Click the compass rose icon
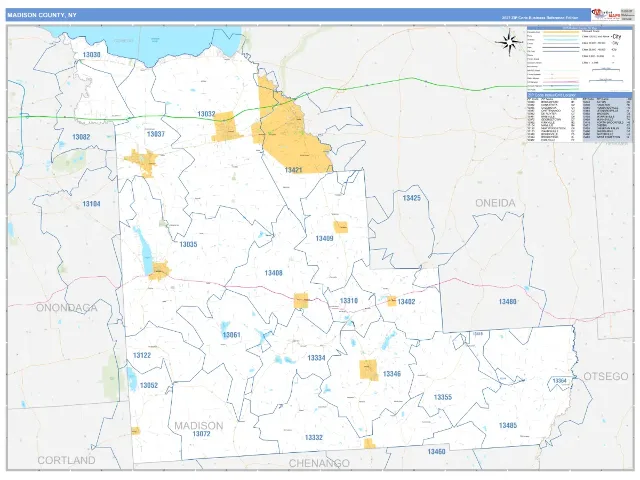 click(x=509, y=42)
